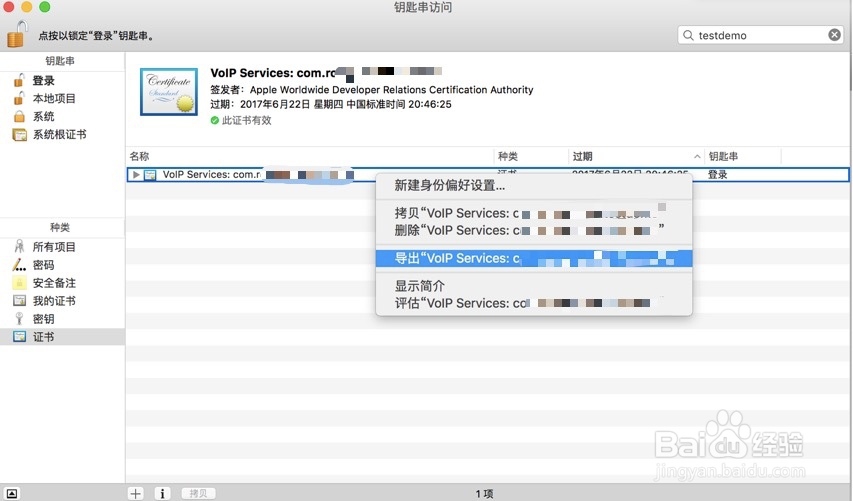The image size is (853, 501).
Task: Click the 拷贝 button in bottom bar
Action: 198,493
